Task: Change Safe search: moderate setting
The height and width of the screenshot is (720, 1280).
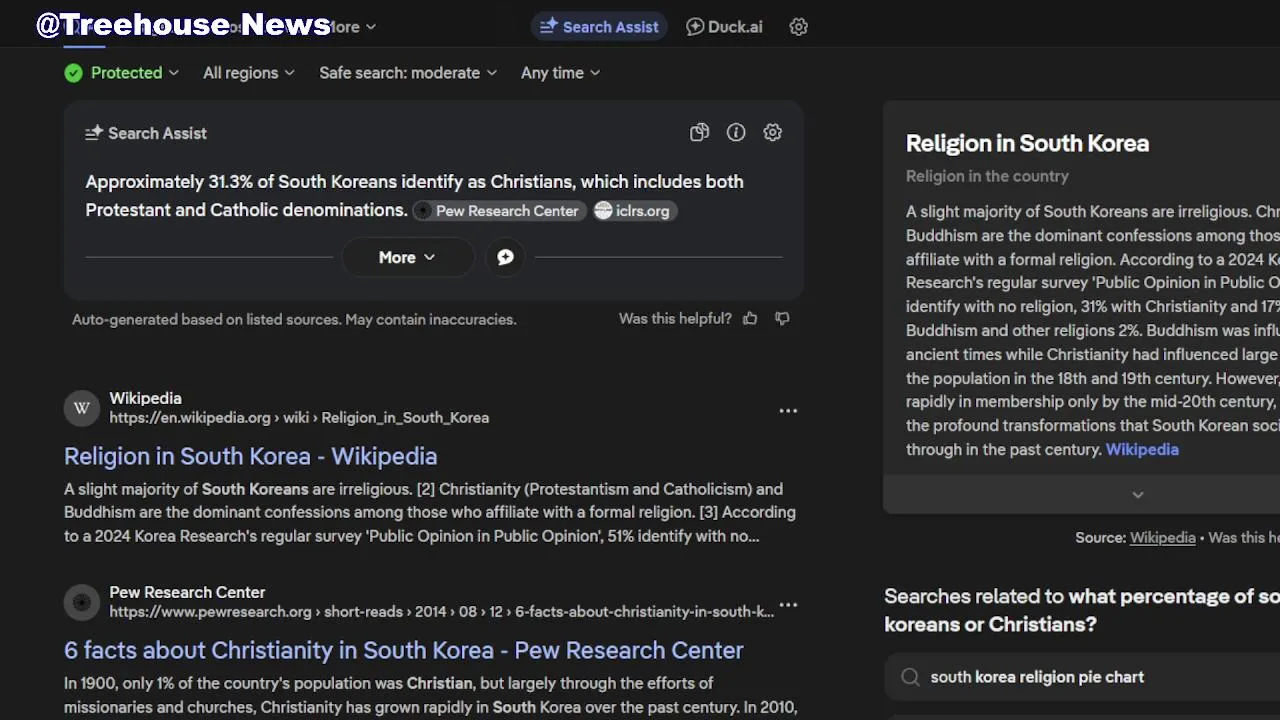Action: [408, 73]
